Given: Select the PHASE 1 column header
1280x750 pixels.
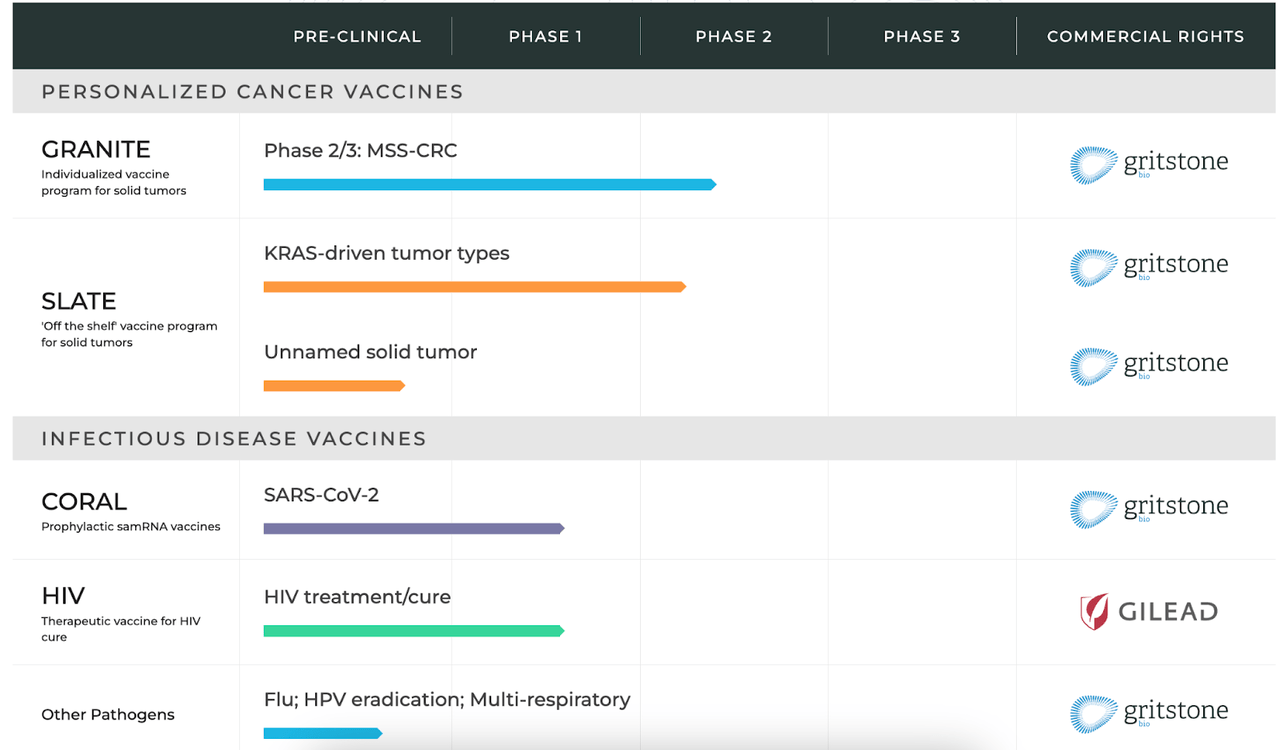Looking at the screenshot, I should [546, 36].
